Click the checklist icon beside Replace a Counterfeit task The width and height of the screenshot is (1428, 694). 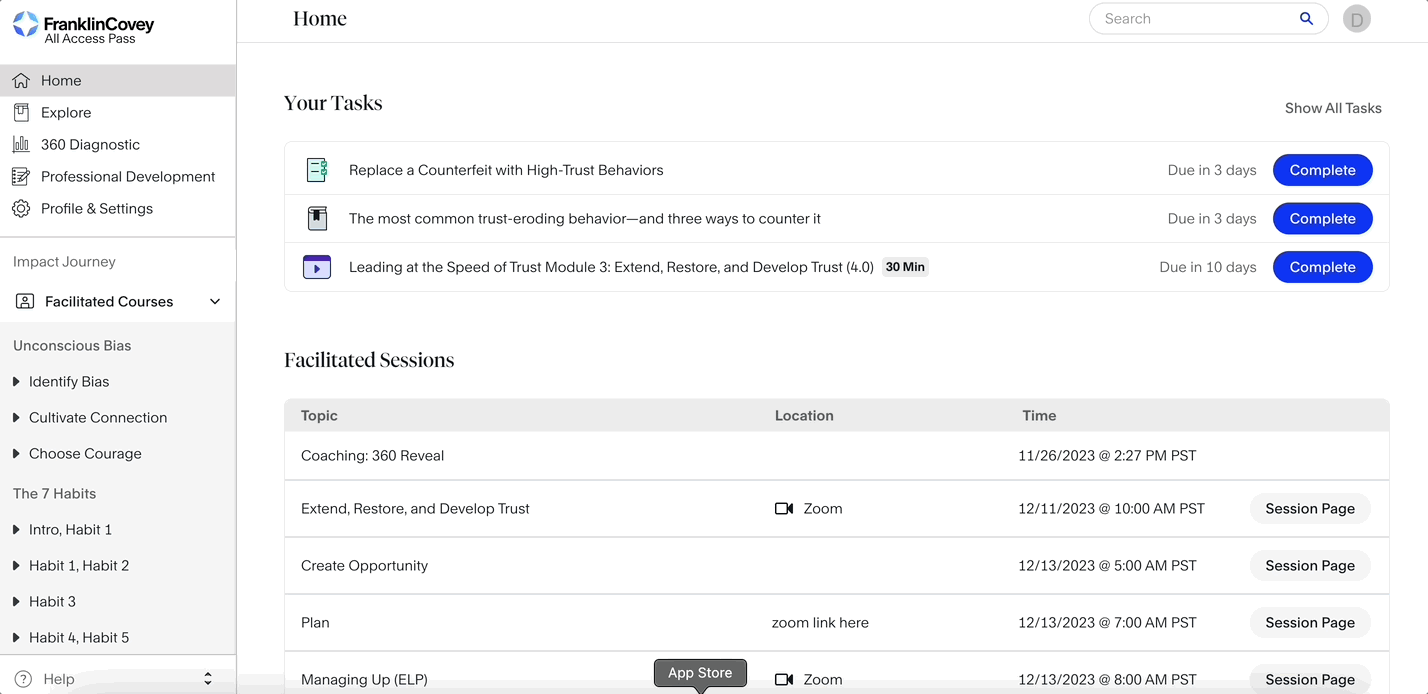pos(316,170)
